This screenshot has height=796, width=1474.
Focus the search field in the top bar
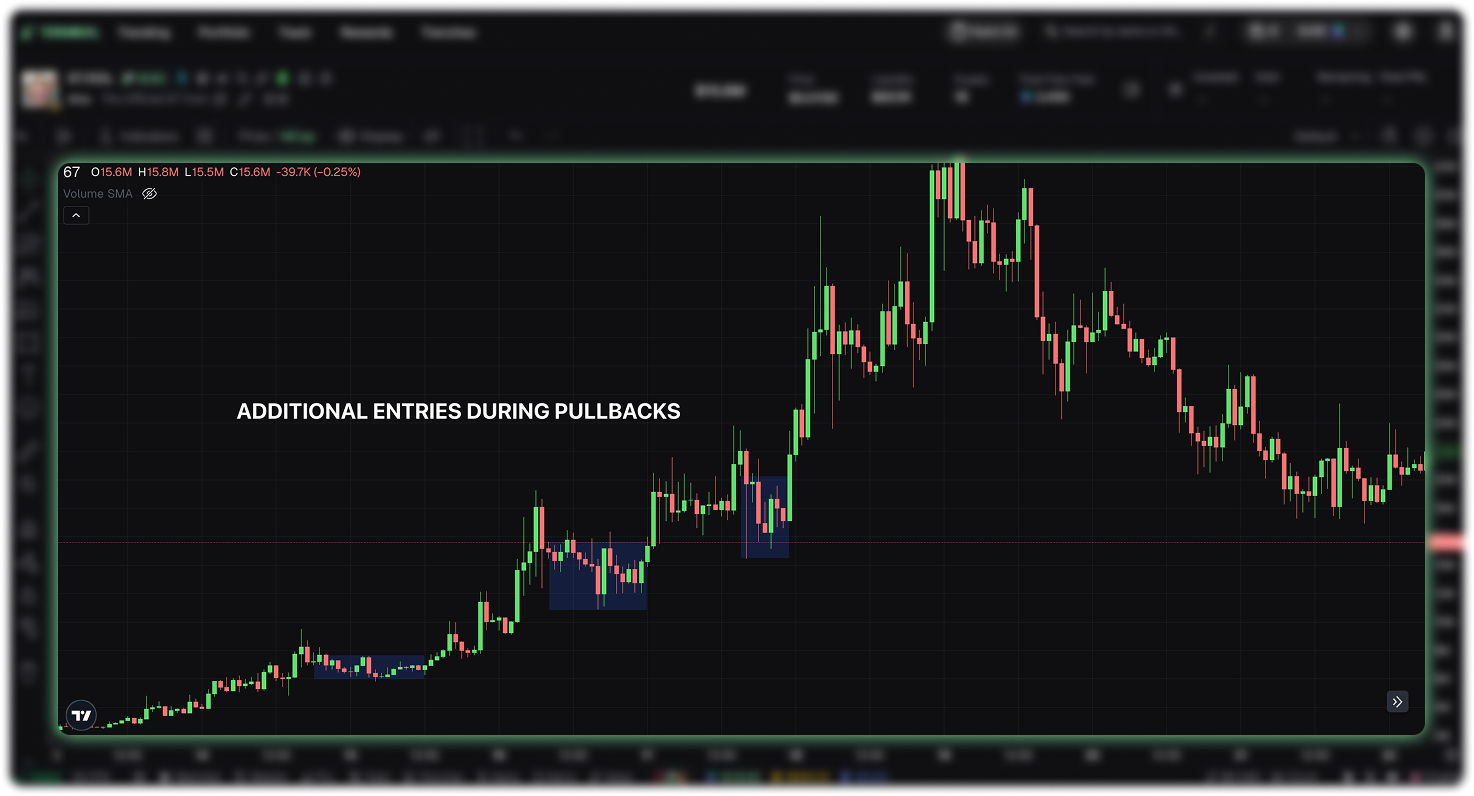click(x=1120, y=32)
